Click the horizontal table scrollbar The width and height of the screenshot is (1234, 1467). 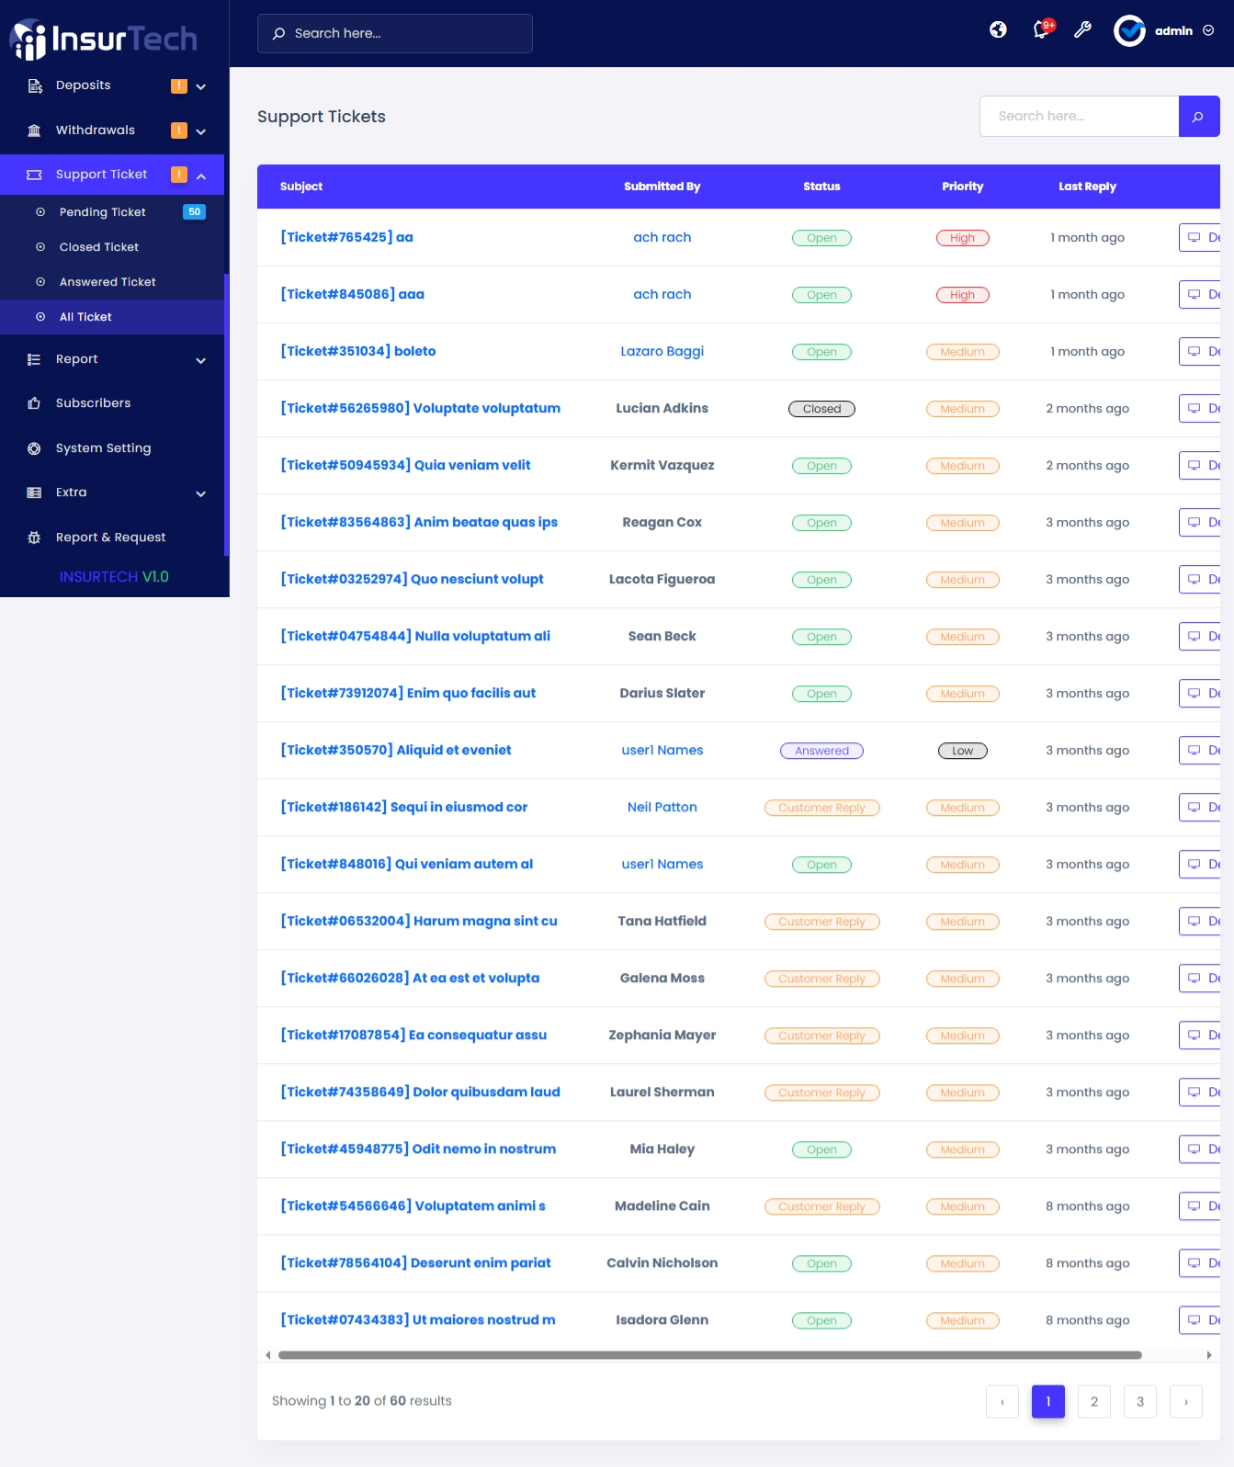coord(710,1355)
